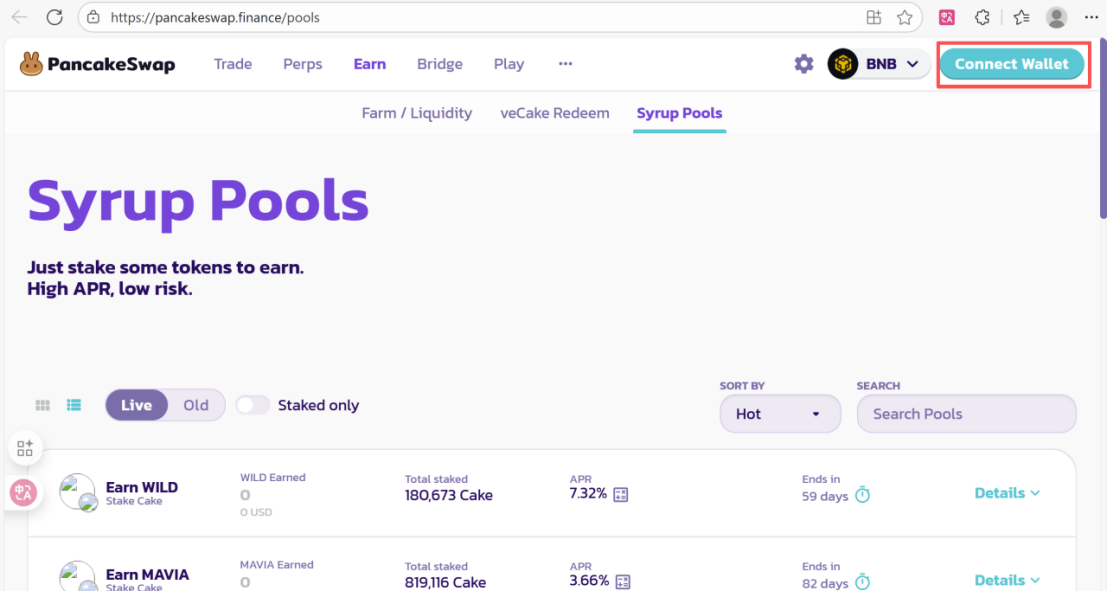Click the timer icon for MAVIA pool
Screen dimensions: 1108x591
click(862, 582)
